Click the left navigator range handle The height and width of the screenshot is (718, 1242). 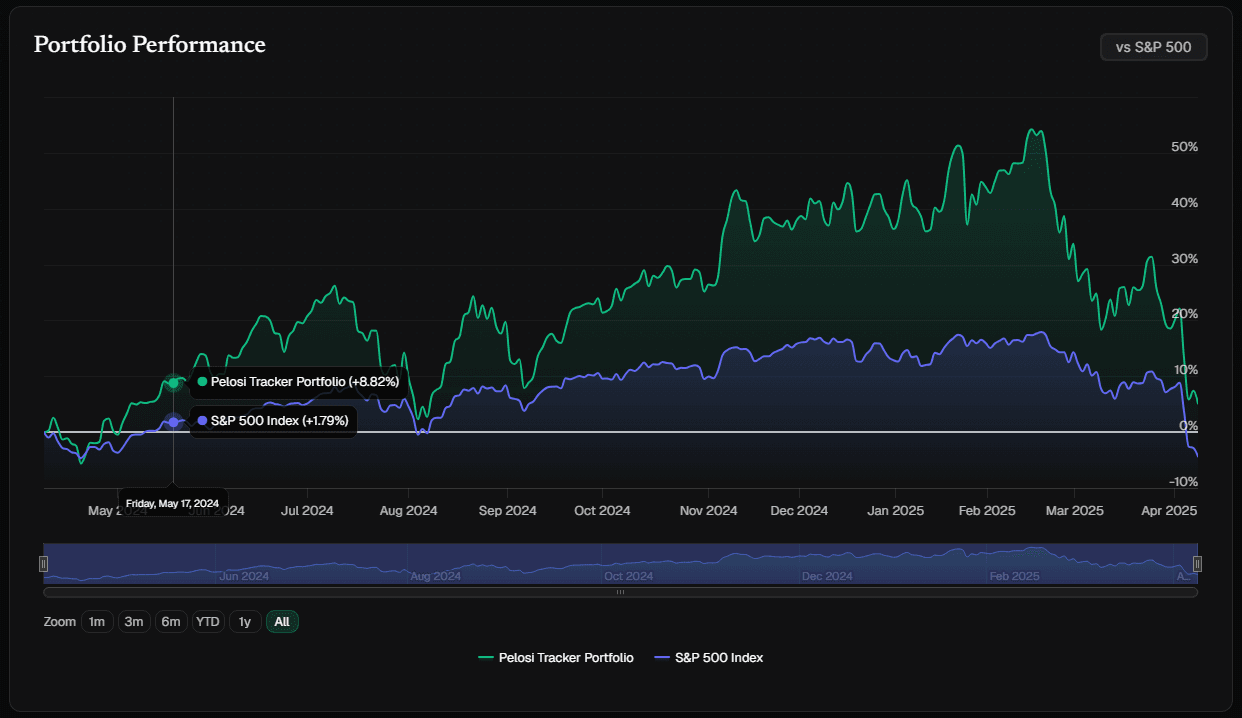43,564
